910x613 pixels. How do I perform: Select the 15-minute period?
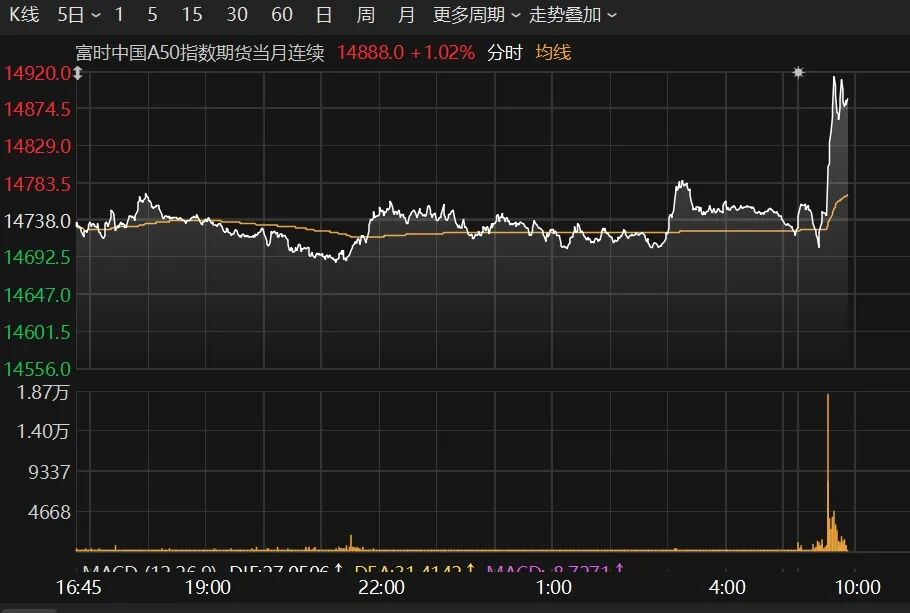point(192,15)
